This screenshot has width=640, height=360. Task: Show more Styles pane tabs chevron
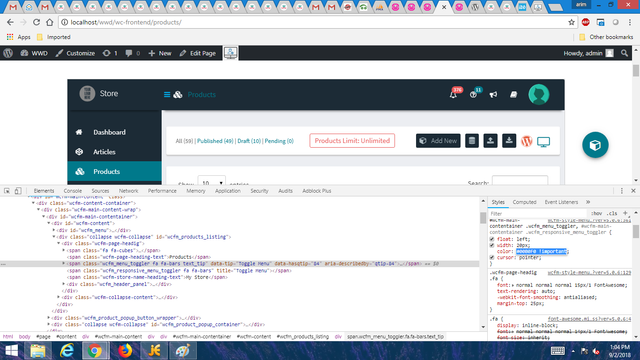[x=588, y=202]
